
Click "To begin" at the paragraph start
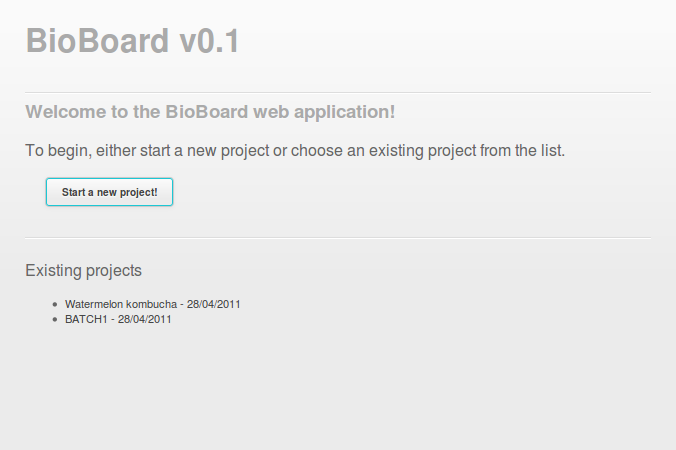pyautogui.click(x=56, y=152)
